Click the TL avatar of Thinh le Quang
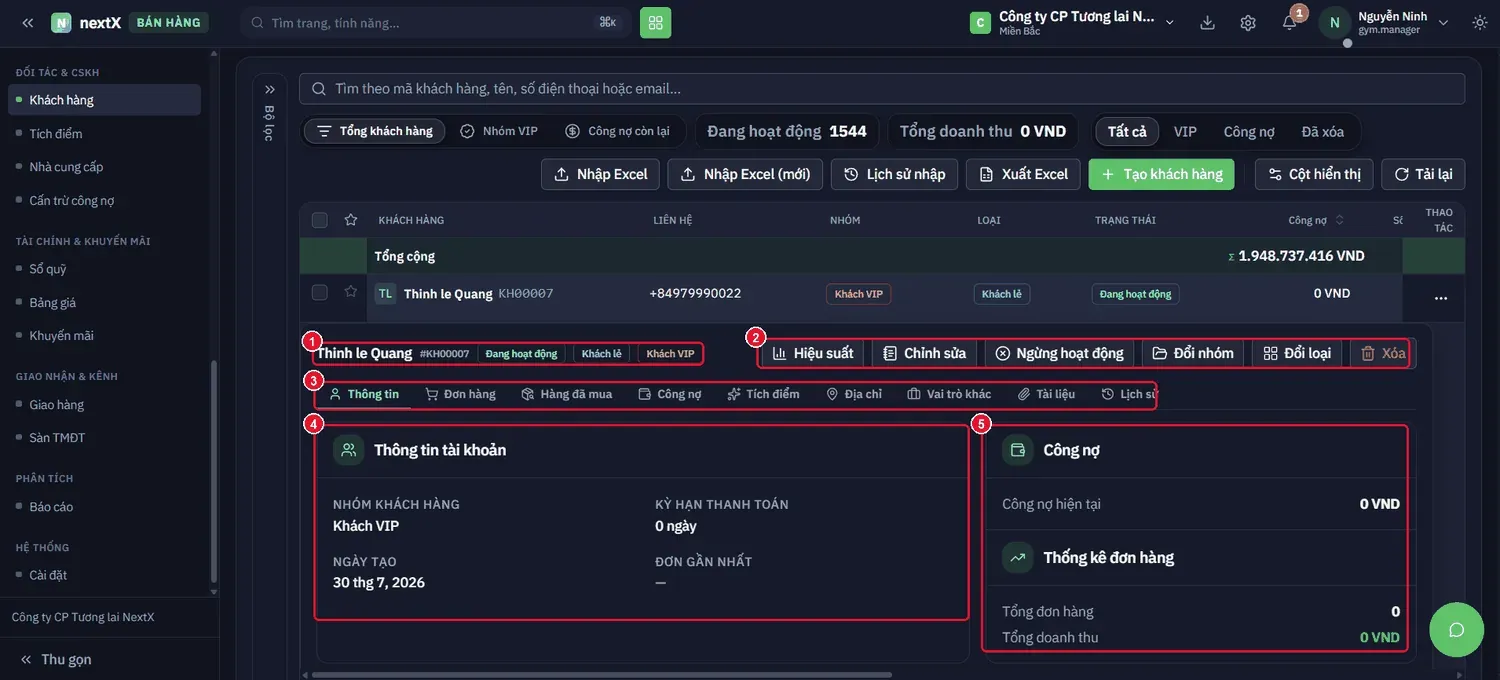Screen dimensions: 1500x680 (385, 293)
